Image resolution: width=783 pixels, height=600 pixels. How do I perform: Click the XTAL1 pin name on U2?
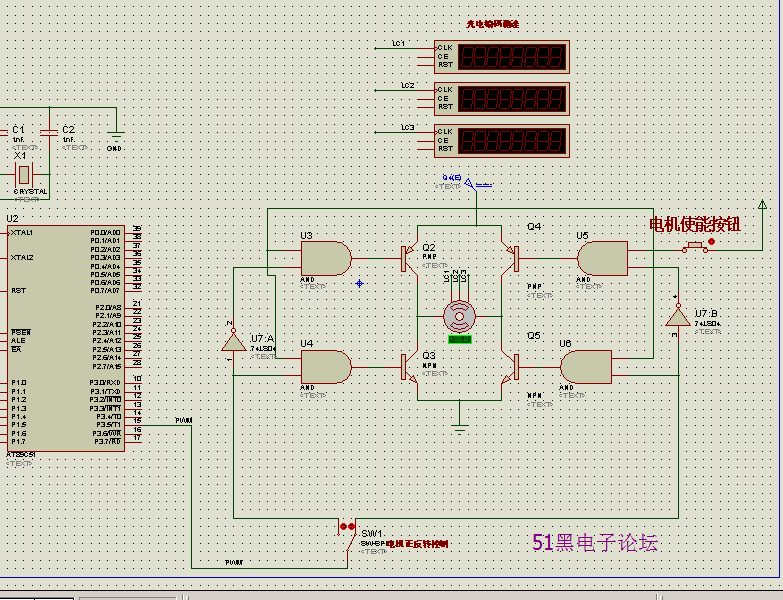(x=22, y=233)
